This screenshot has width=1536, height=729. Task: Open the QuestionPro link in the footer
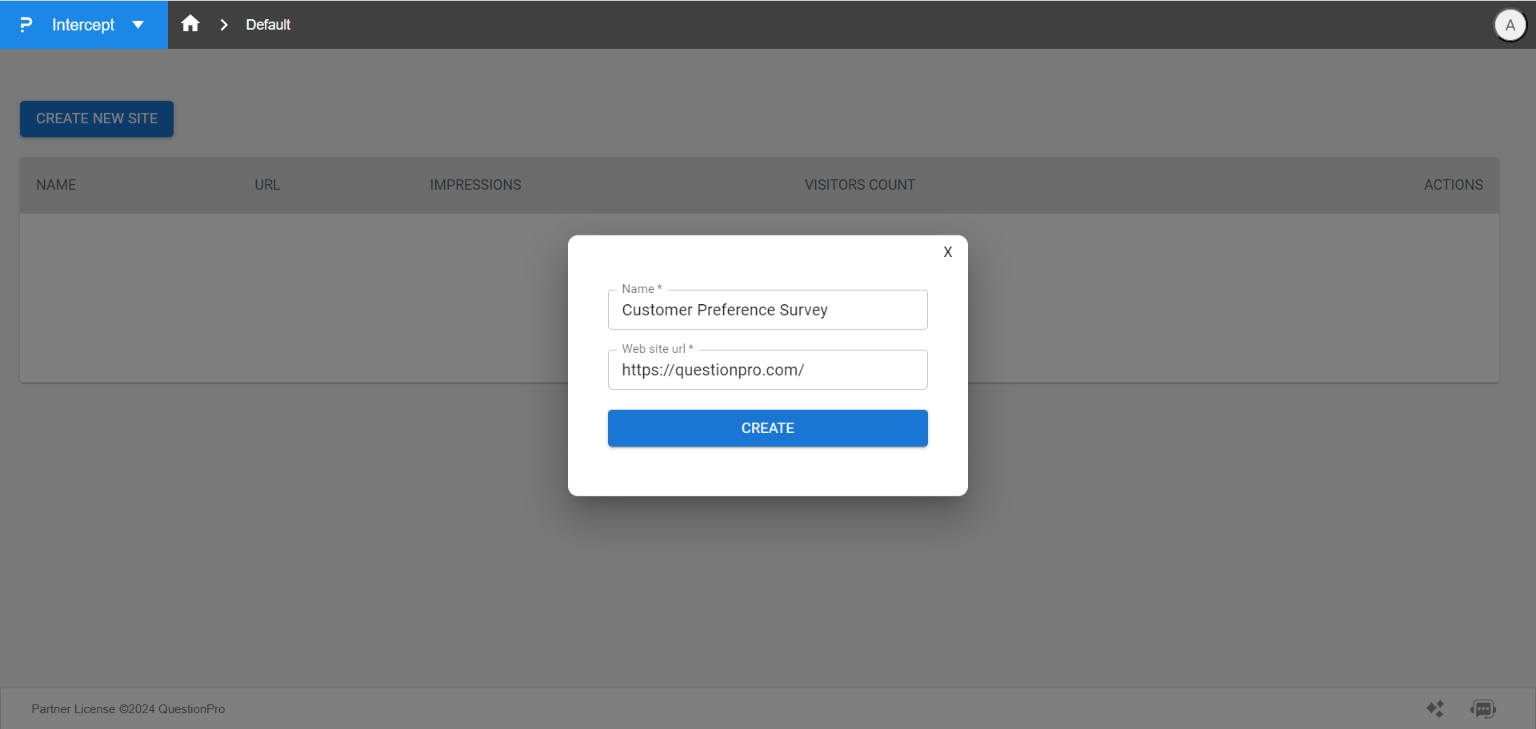192,708
